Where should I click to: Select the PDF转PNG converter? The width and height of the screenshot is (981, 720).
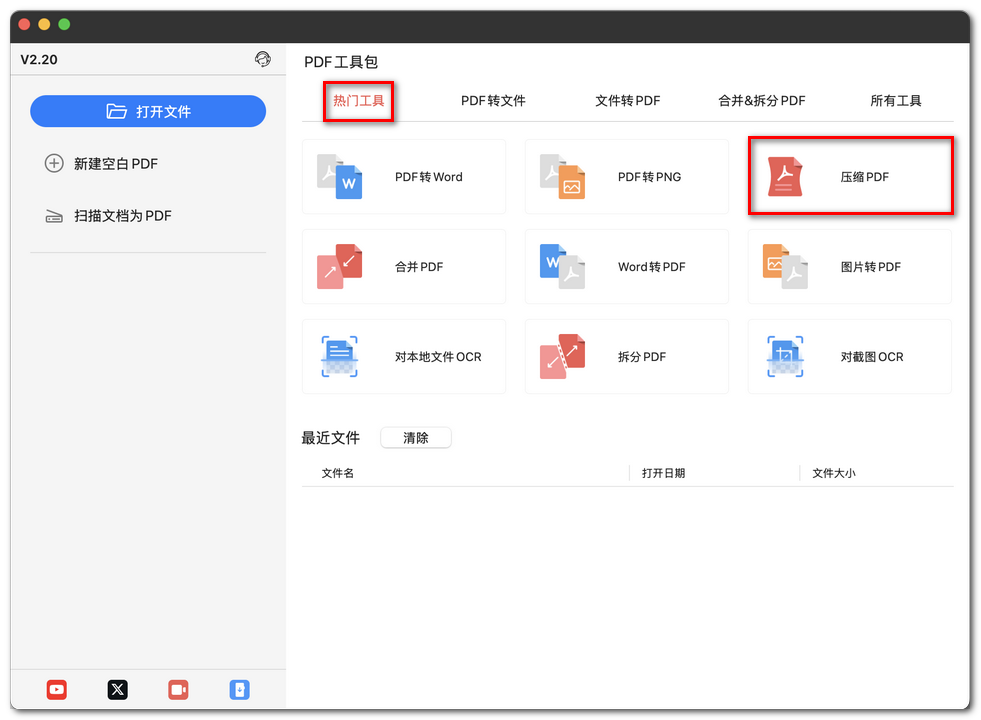pos(626,176)
